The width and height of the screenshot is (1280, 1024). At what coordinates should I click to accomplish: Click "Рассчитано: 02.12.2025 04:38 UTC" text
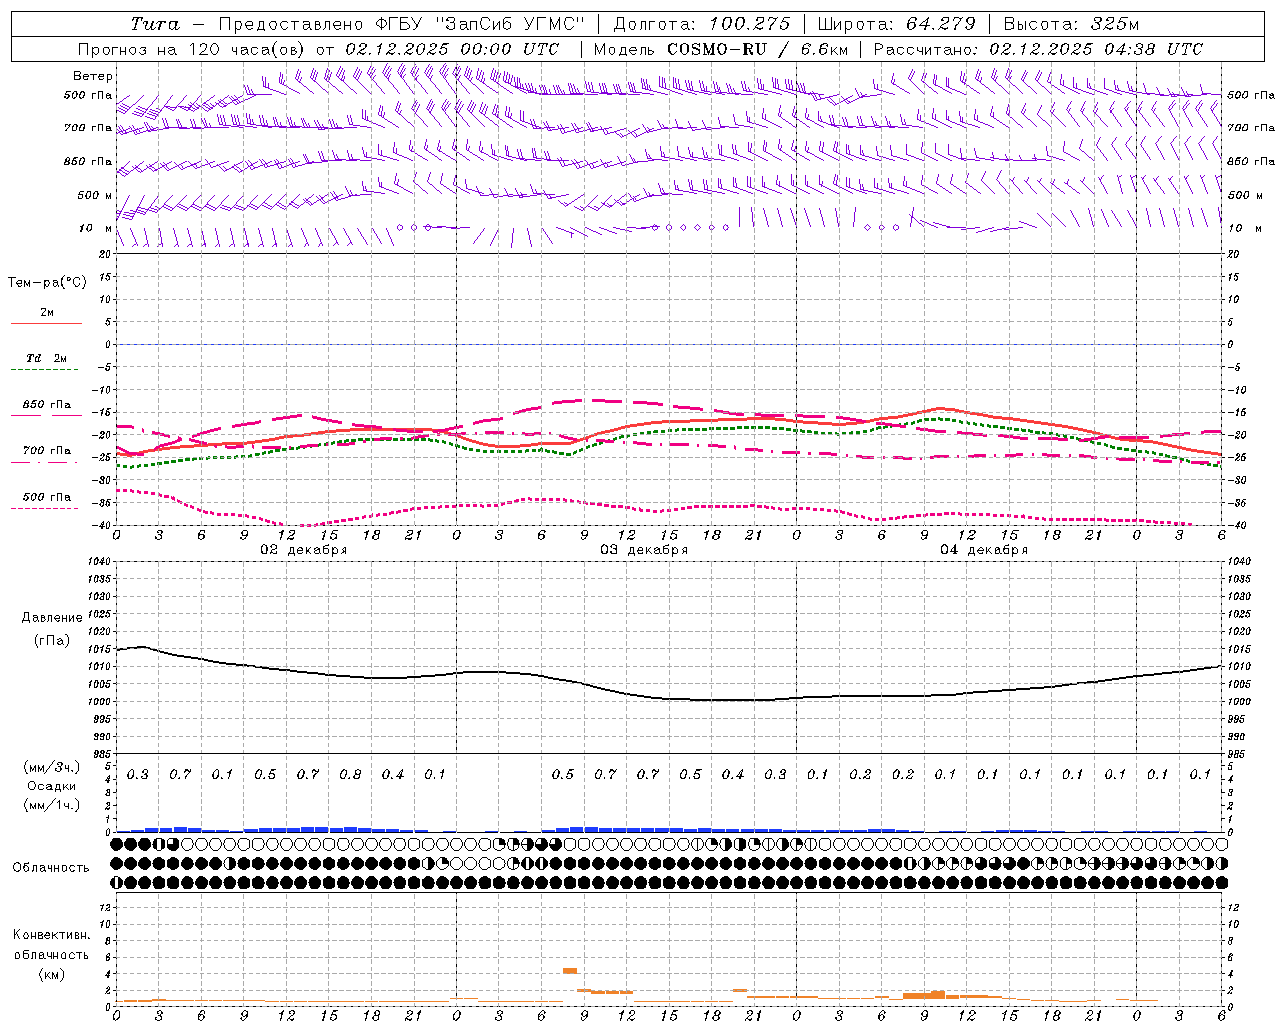pyautogui.click(x=1038, y=49)
